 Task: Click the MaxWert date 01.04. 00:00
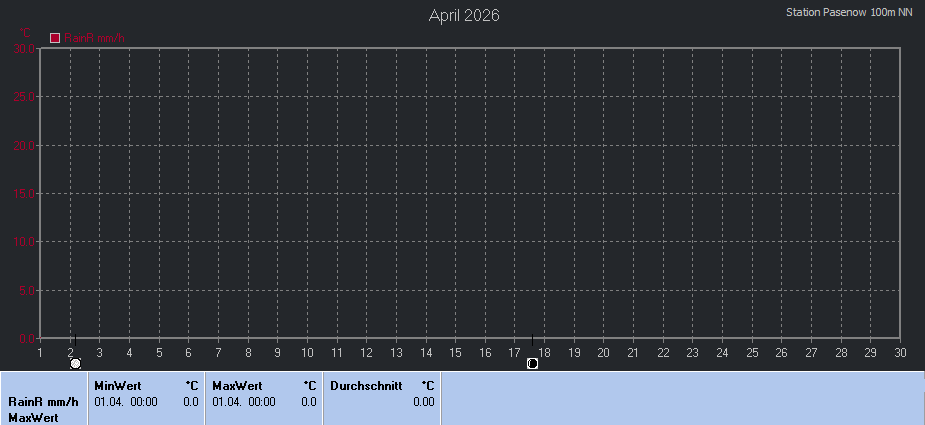tap(243, 402)
